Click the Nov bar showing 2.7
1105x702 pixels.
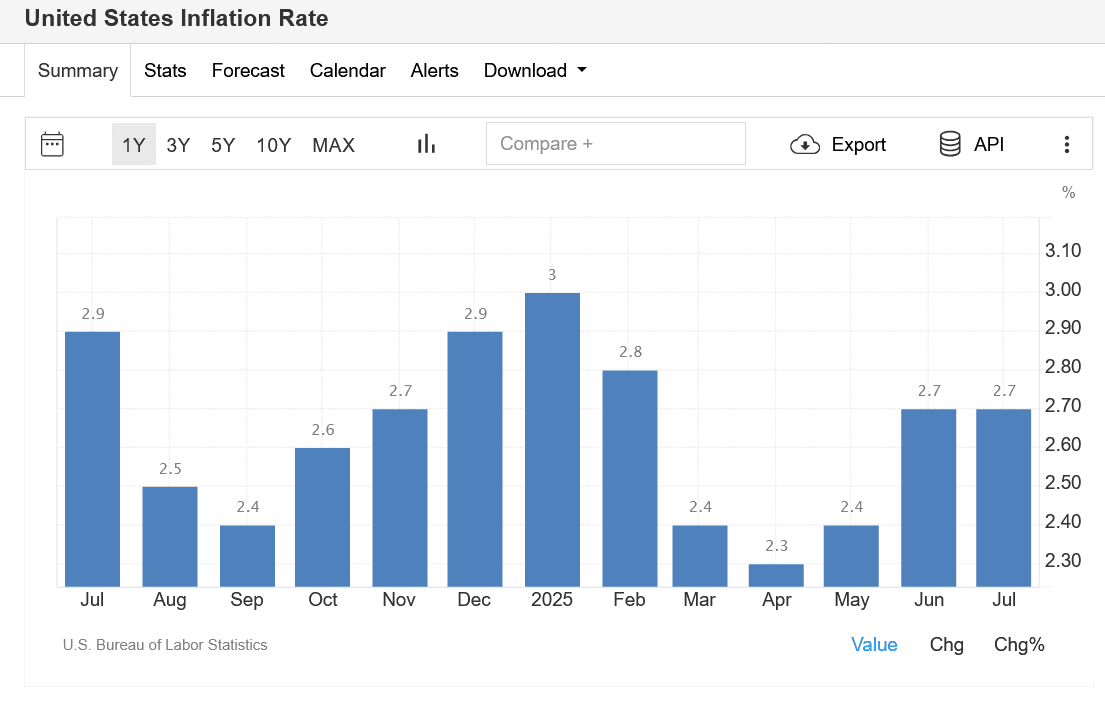point(400,498)
